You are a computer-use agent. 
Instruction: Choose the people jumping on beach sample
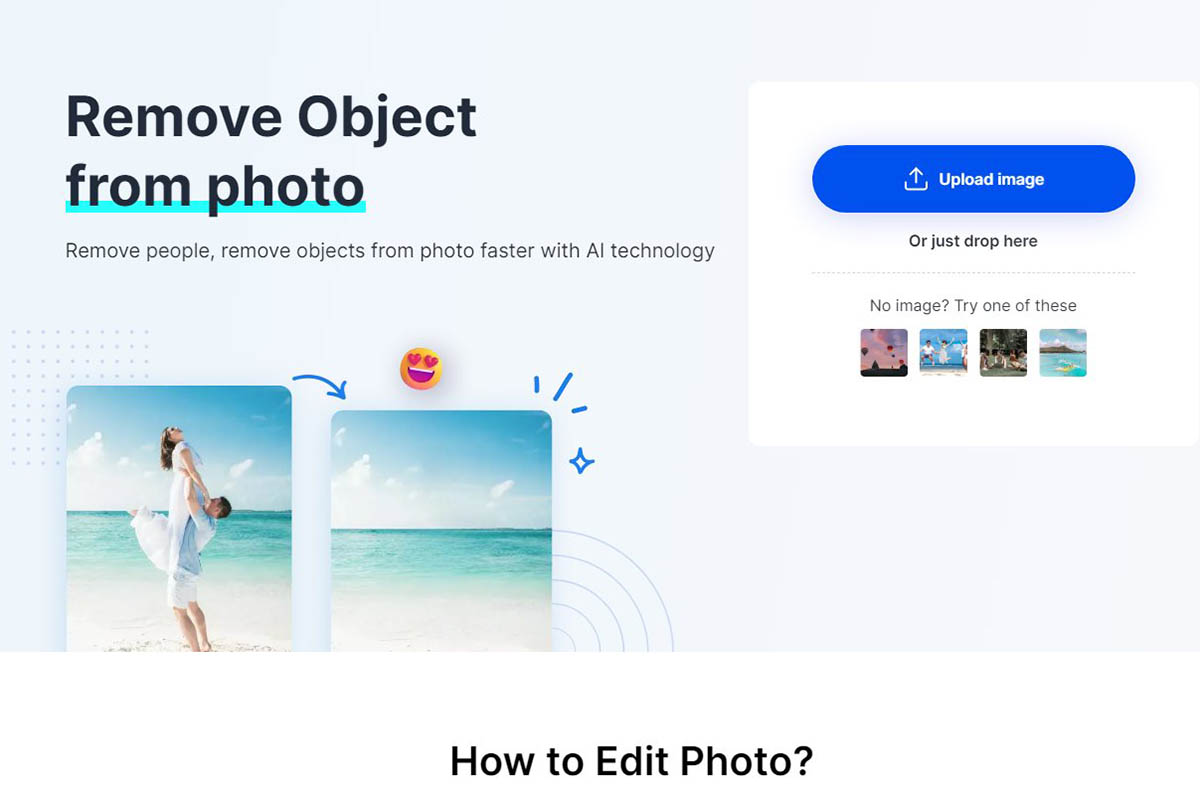coord(943,352)
